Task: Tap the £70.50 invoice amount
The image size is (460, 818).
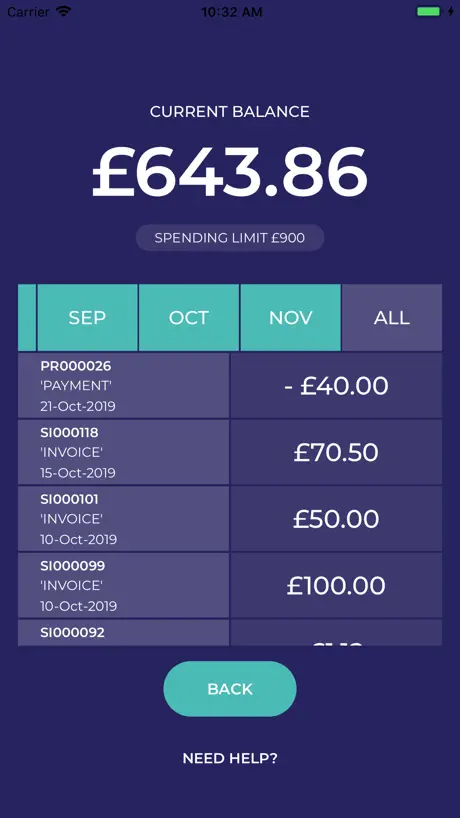Action: [336, 453]
